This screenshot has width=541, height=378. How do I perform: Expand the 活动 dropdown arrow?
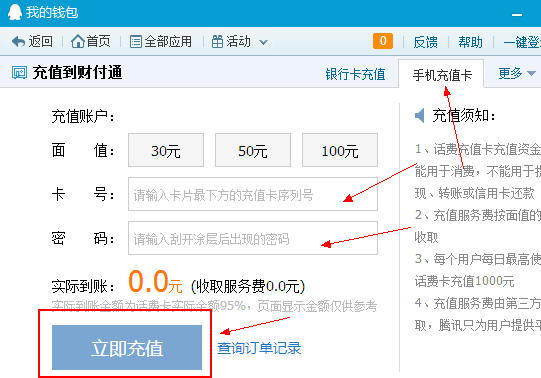pyautogui.click(x=264, y=42)
